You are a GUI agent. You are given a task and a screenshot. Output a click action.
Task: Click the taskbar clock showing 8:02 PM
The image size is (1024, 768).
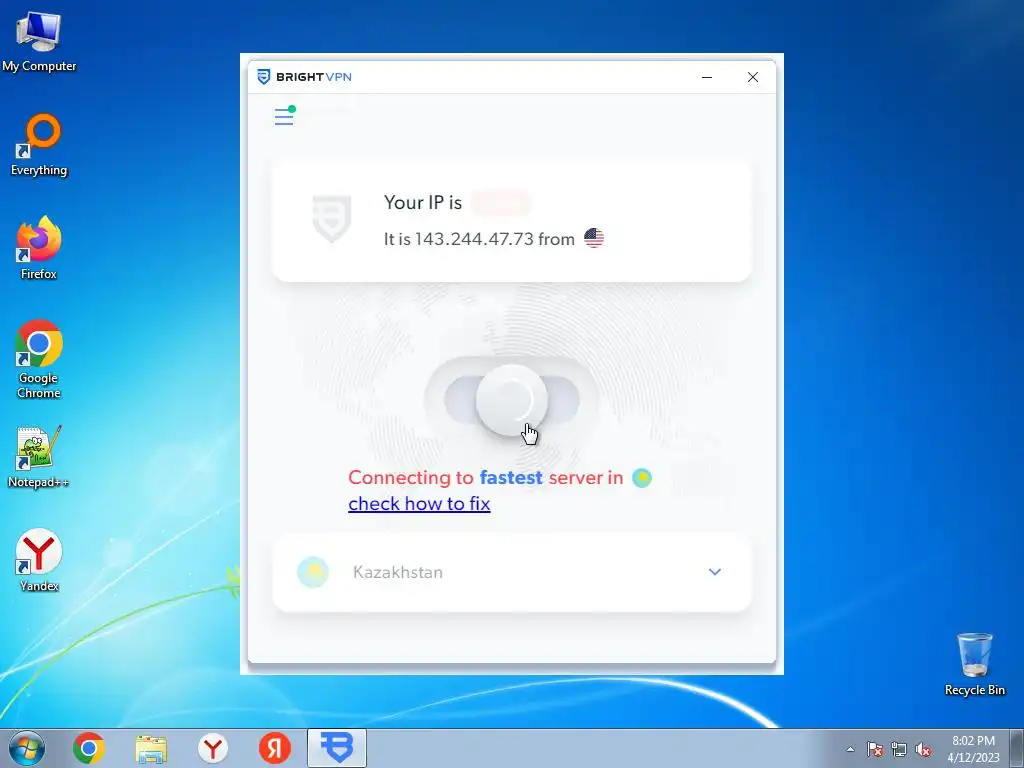[973, 749]
